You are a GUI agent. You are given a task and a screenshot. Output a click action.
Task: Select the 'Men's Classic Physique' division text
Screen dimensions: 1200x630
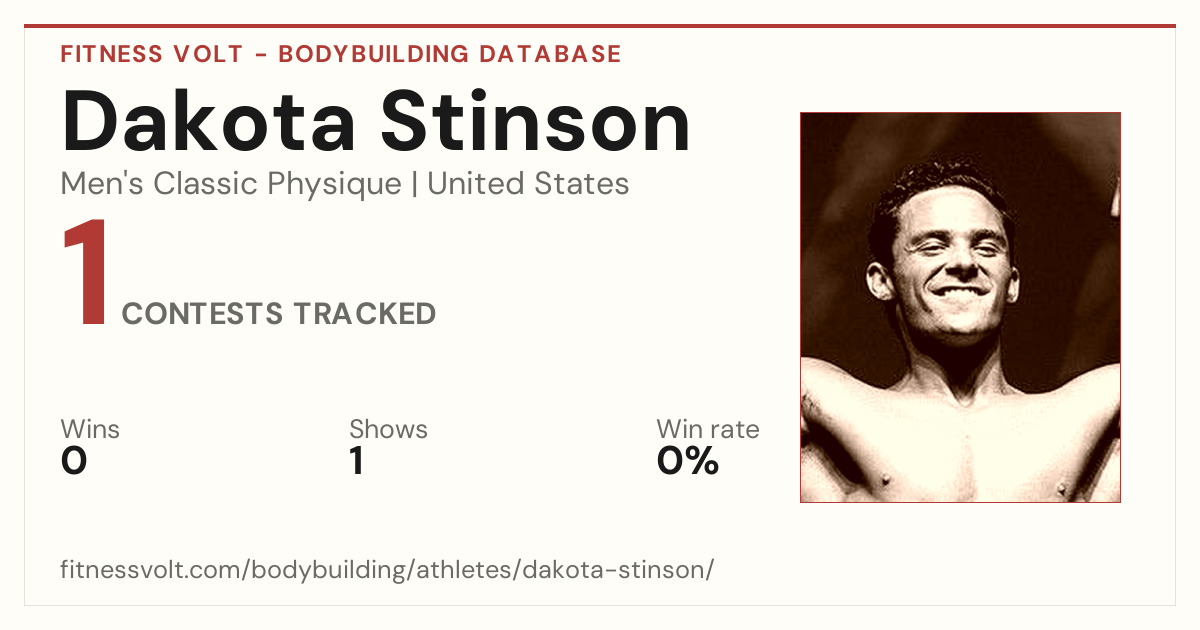point(232,184)
